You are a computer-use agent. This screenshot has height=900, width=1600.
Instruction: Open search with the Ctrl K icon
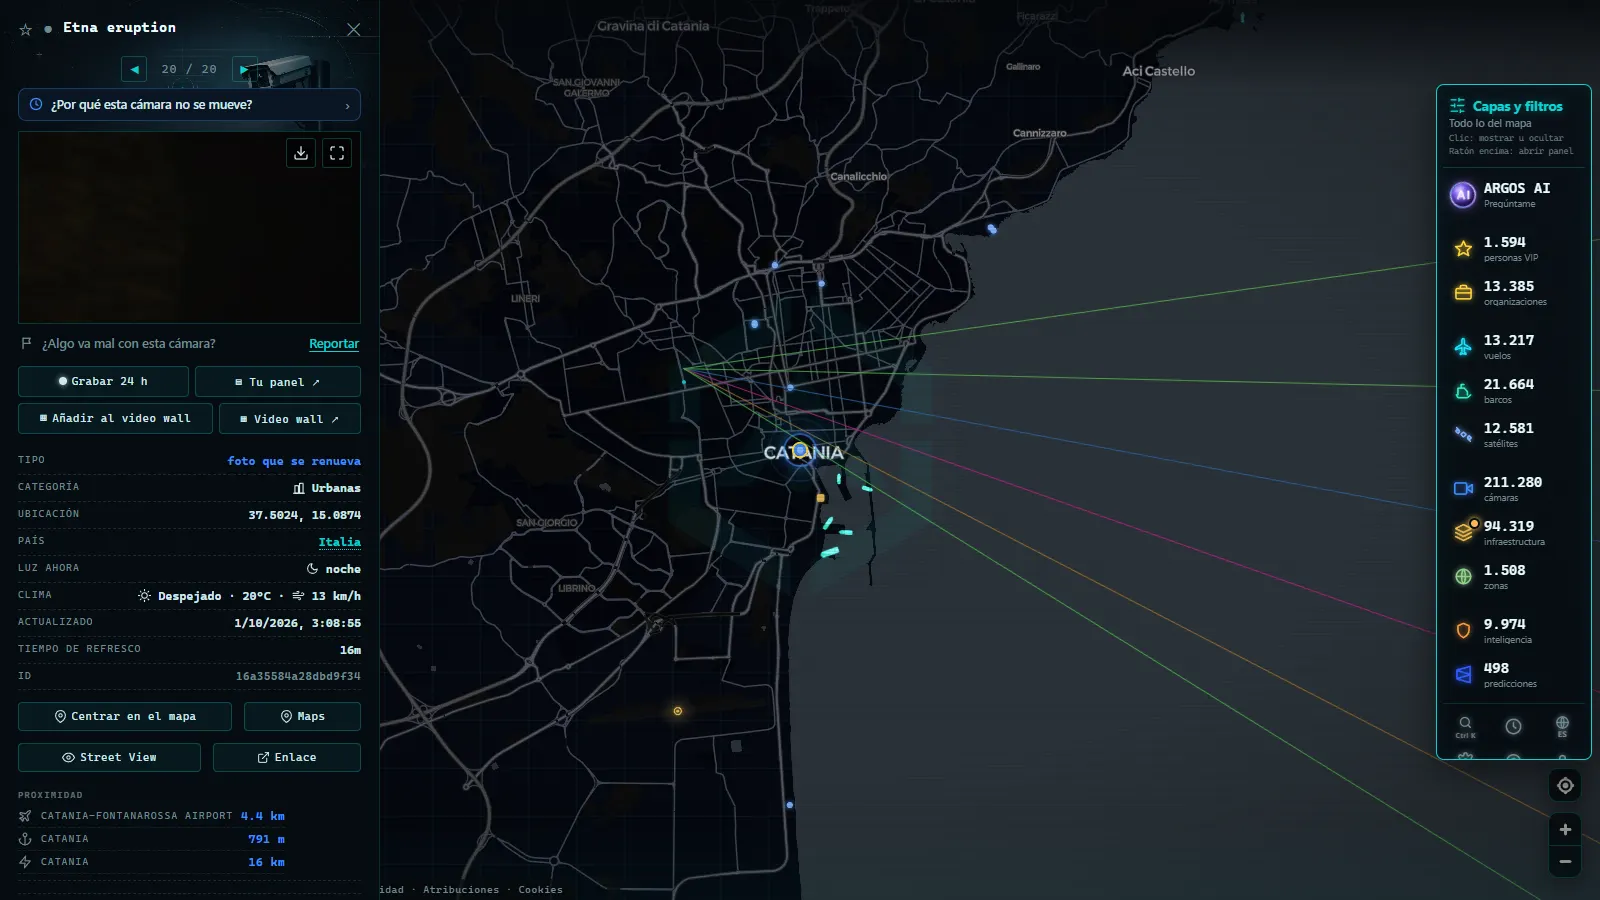(1465, 726)
